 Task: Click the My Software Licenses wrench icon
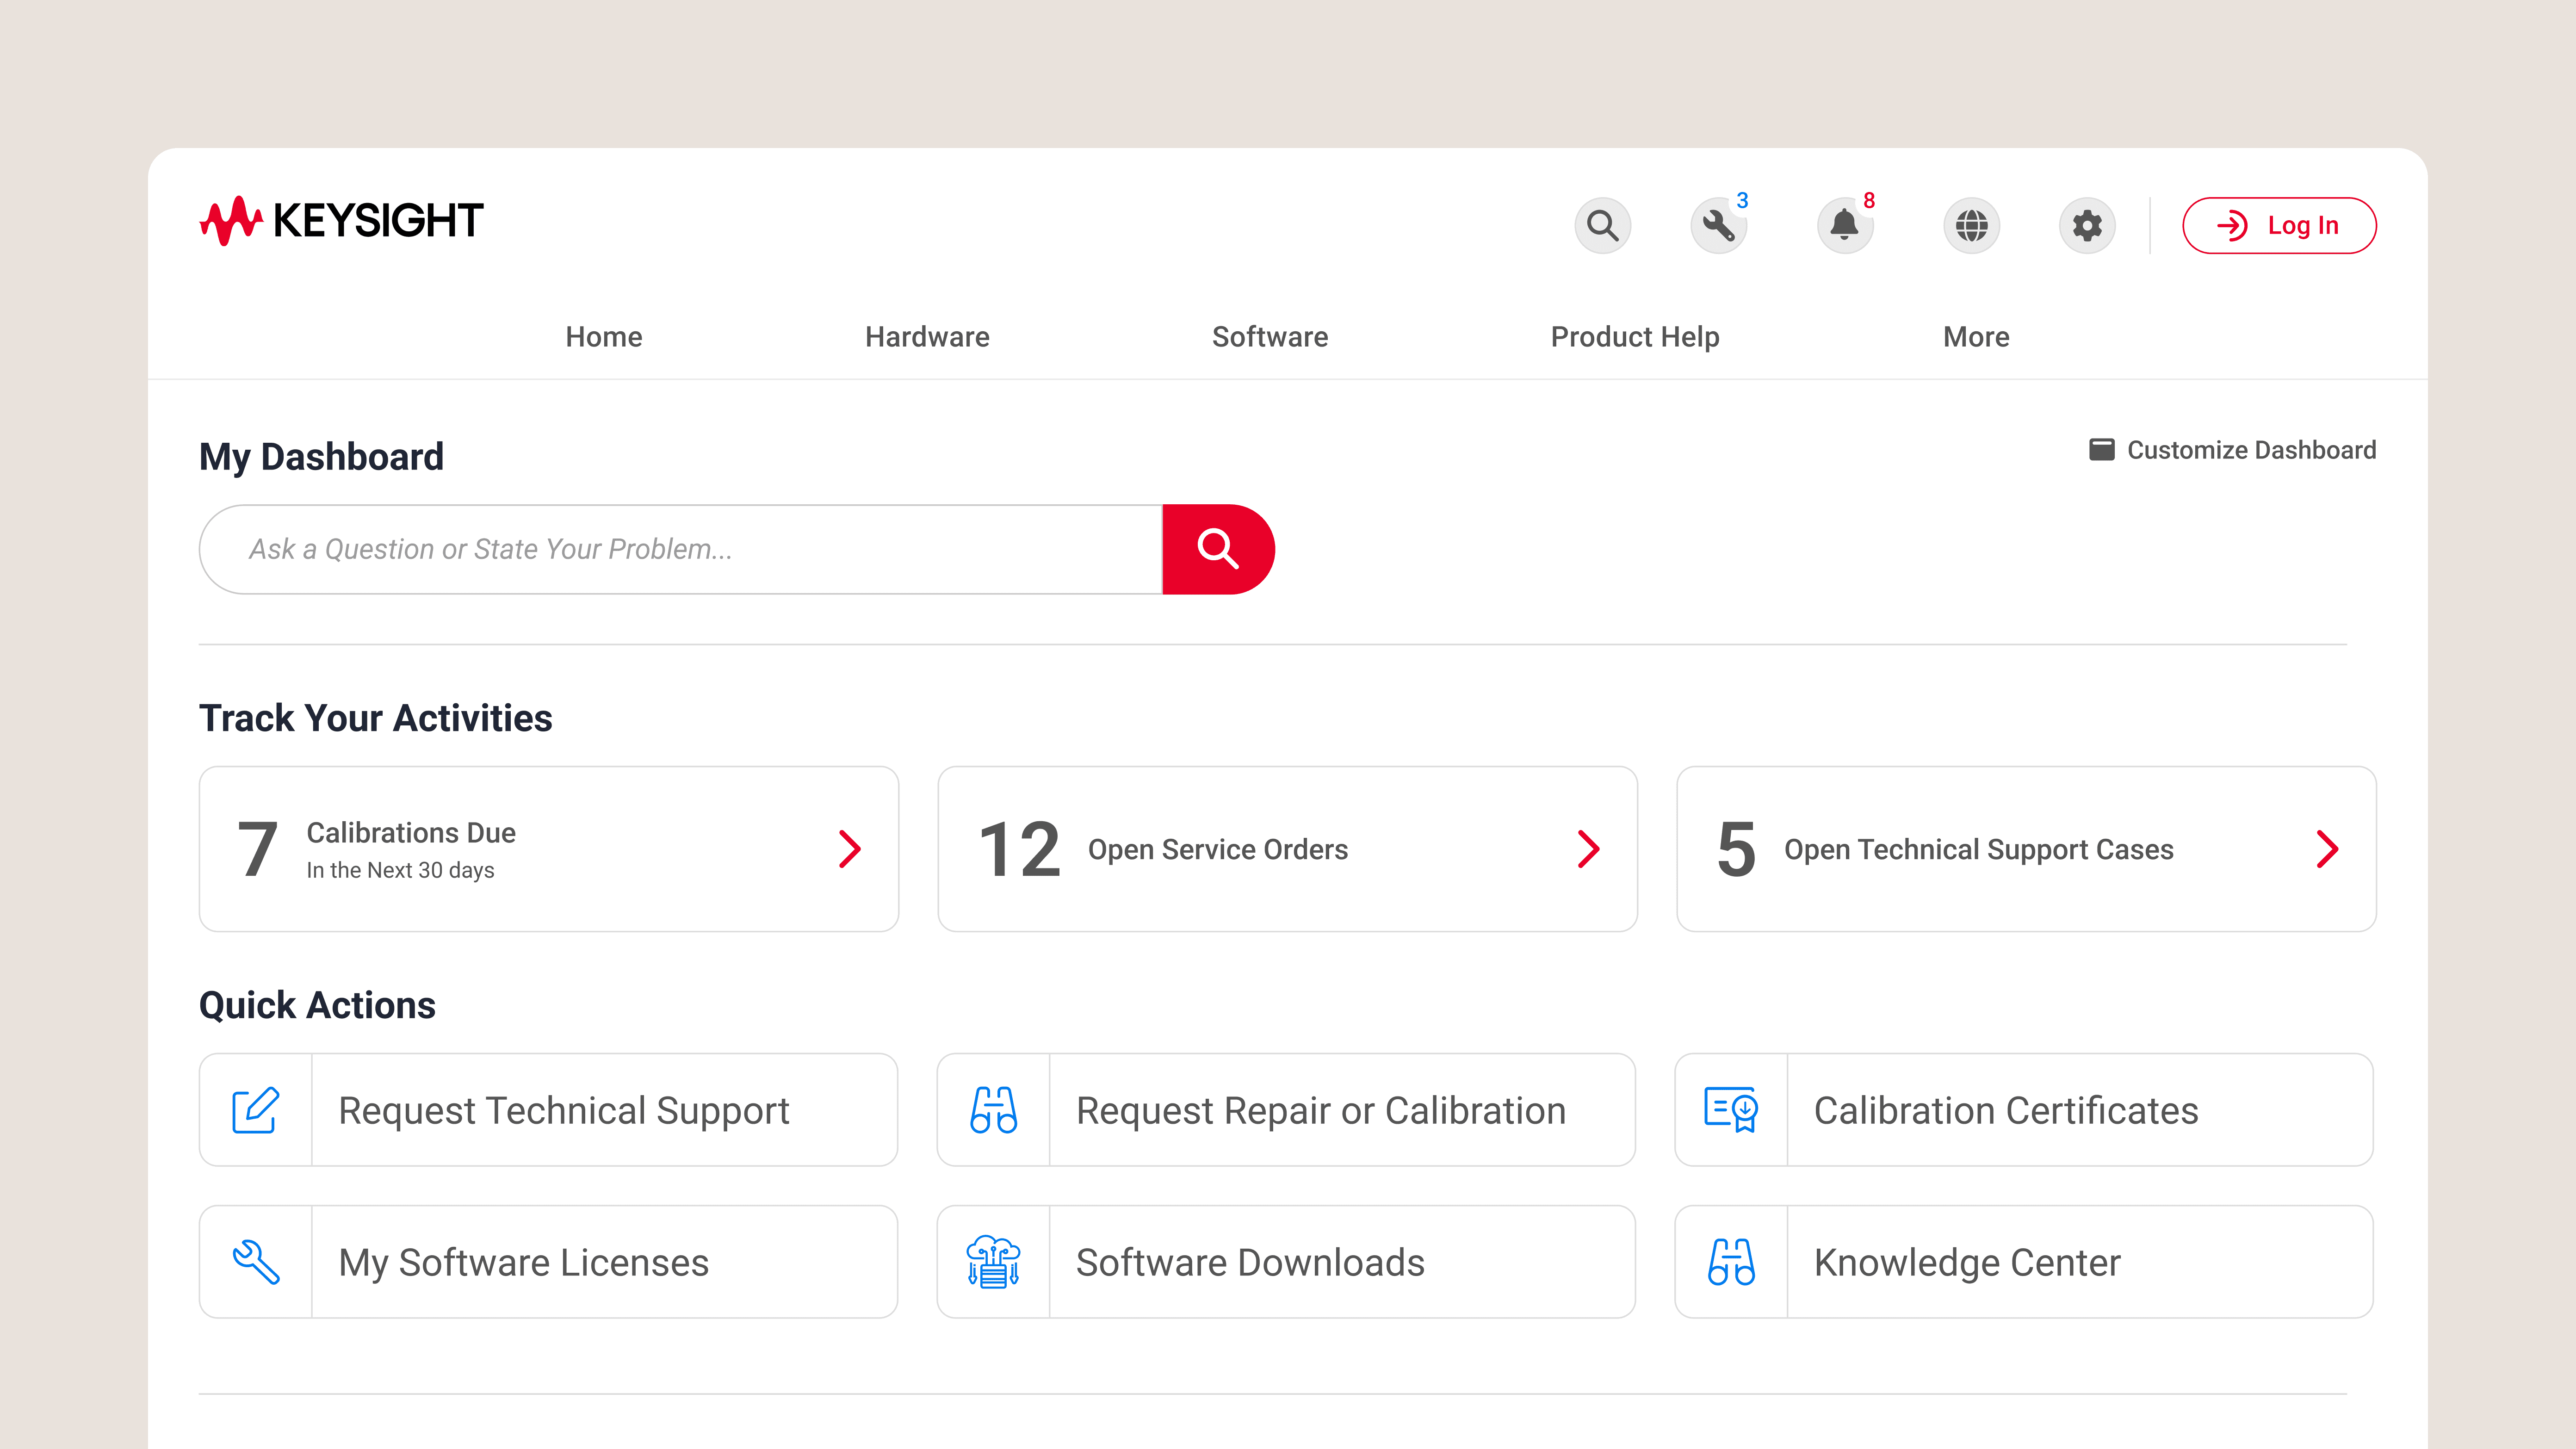pyautogui.click(x=256, y=1261)
